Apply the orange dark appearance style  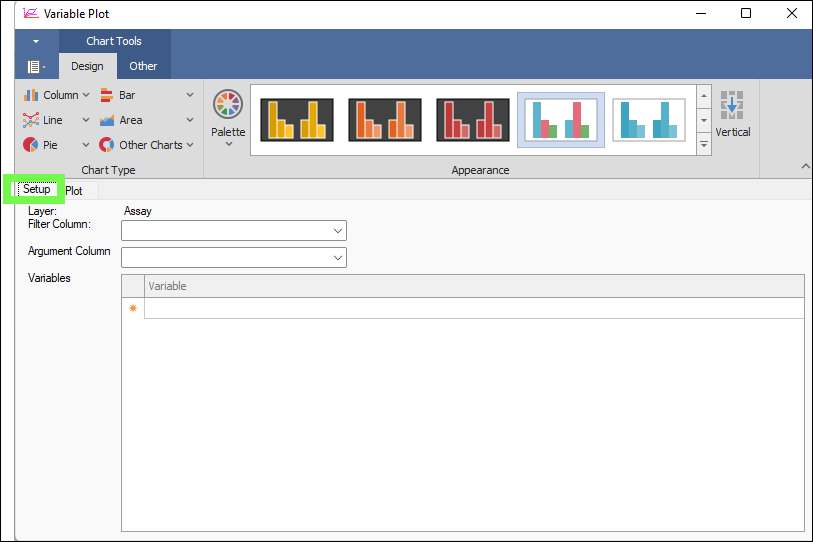click(385, 120)
